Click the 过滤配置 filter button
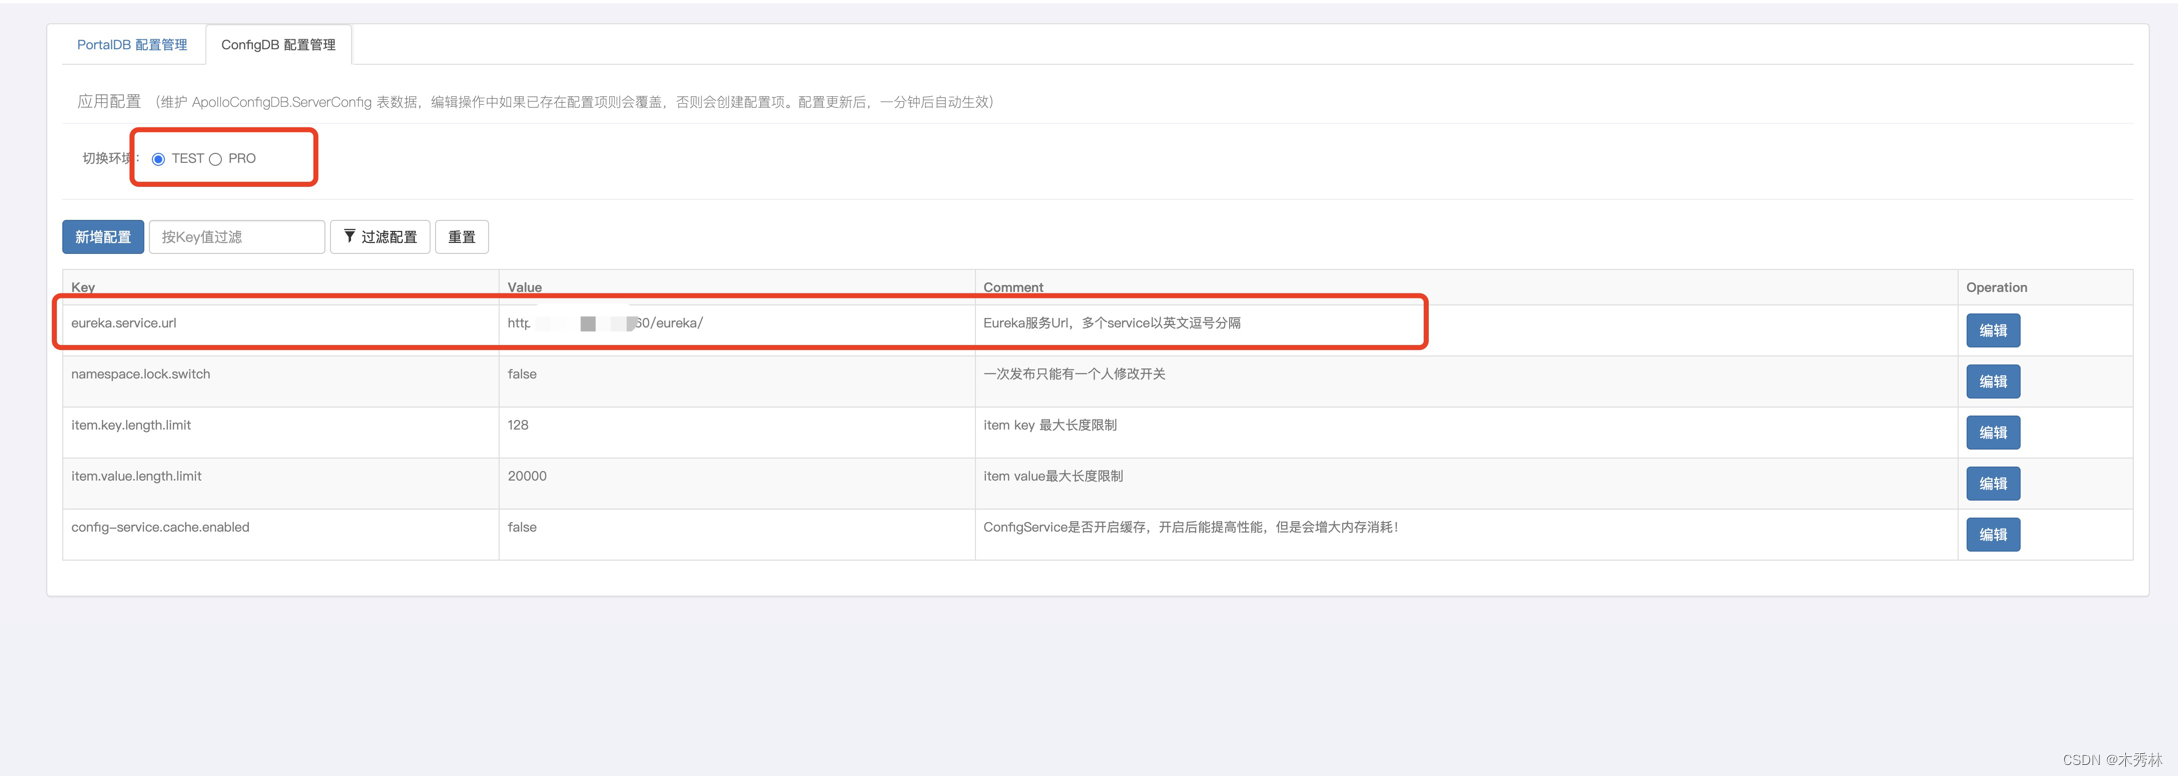 pyautogui.click(x=380, y=237)
